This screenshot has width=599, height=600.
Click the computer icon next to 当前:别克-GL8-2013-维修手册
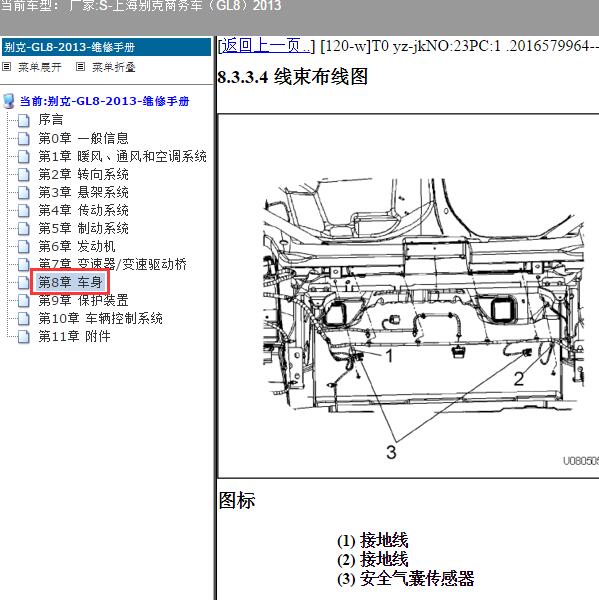click(x=9, y=101)
